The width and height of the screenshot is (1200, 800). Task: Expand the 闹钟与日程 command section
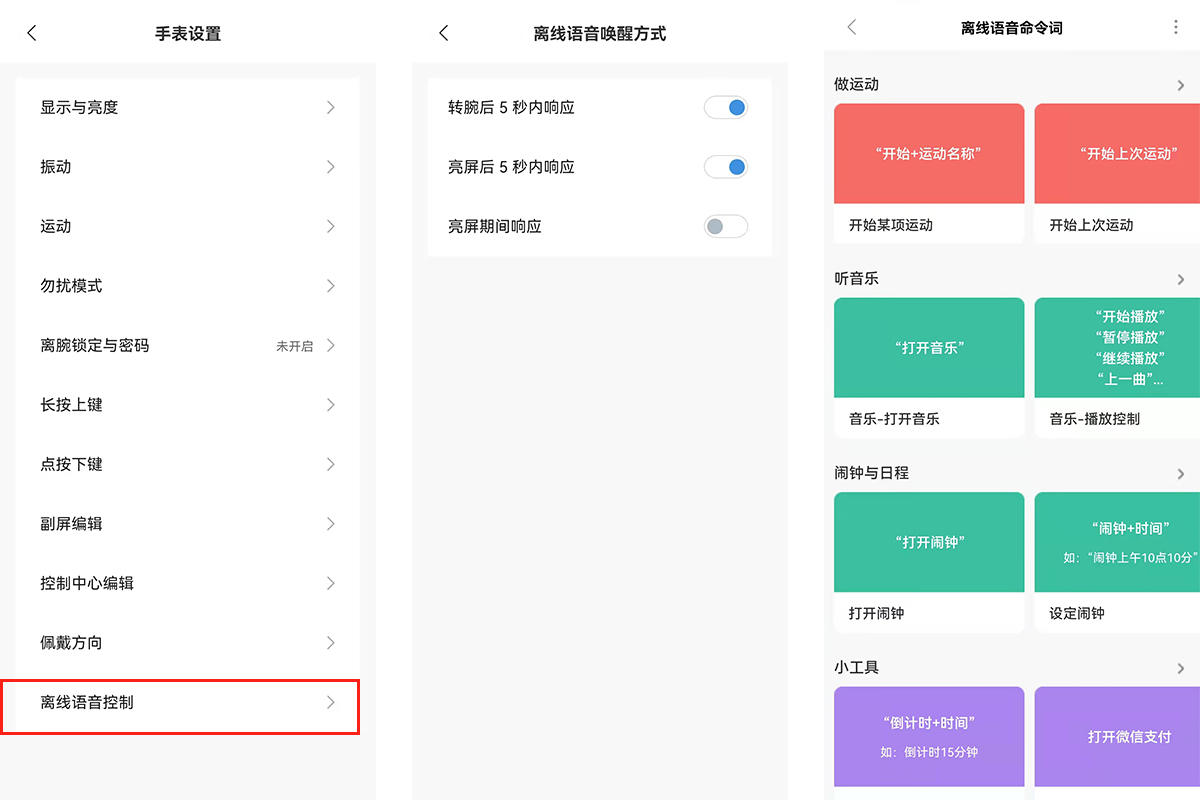pos(1182,472)
